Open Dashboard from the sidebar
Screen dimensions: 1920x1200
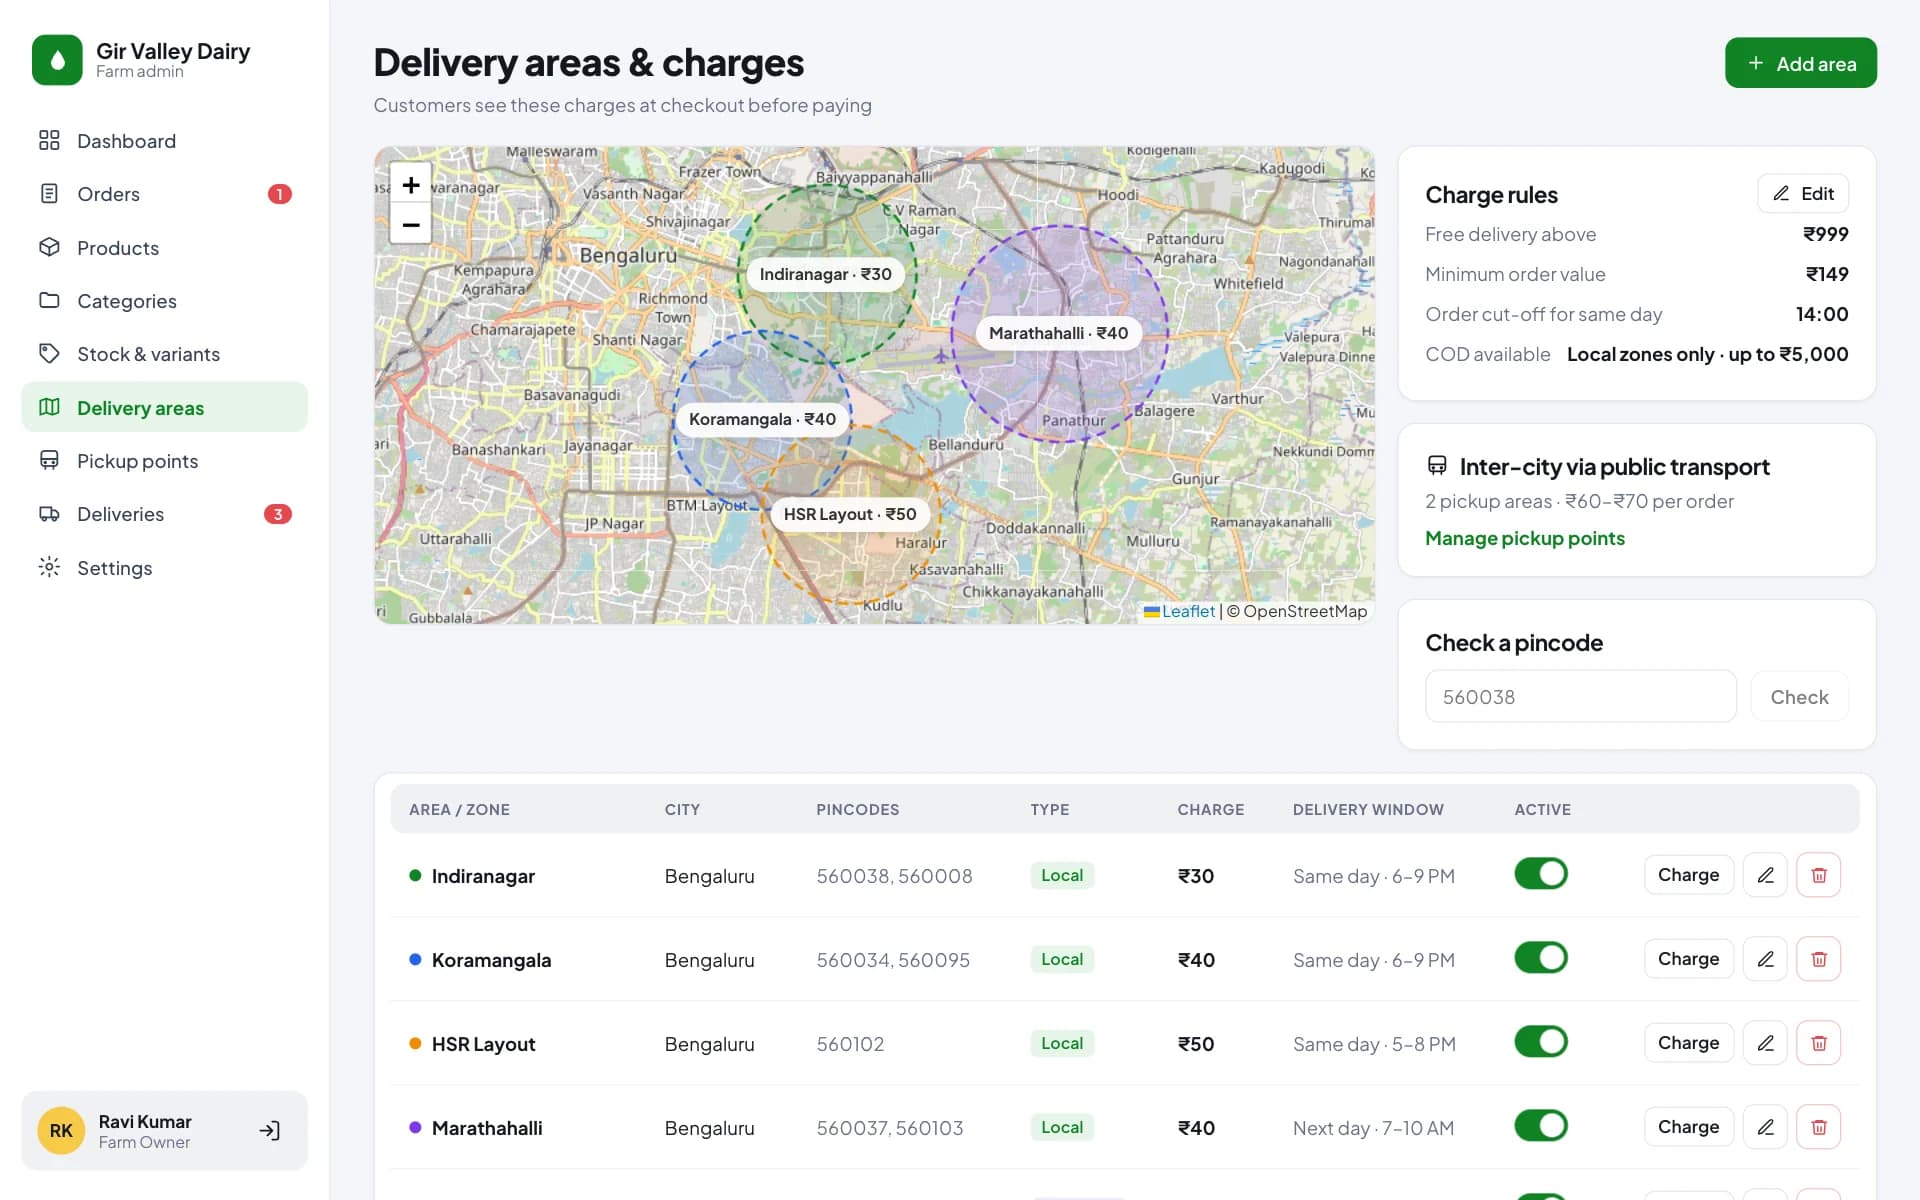point(164,141)
